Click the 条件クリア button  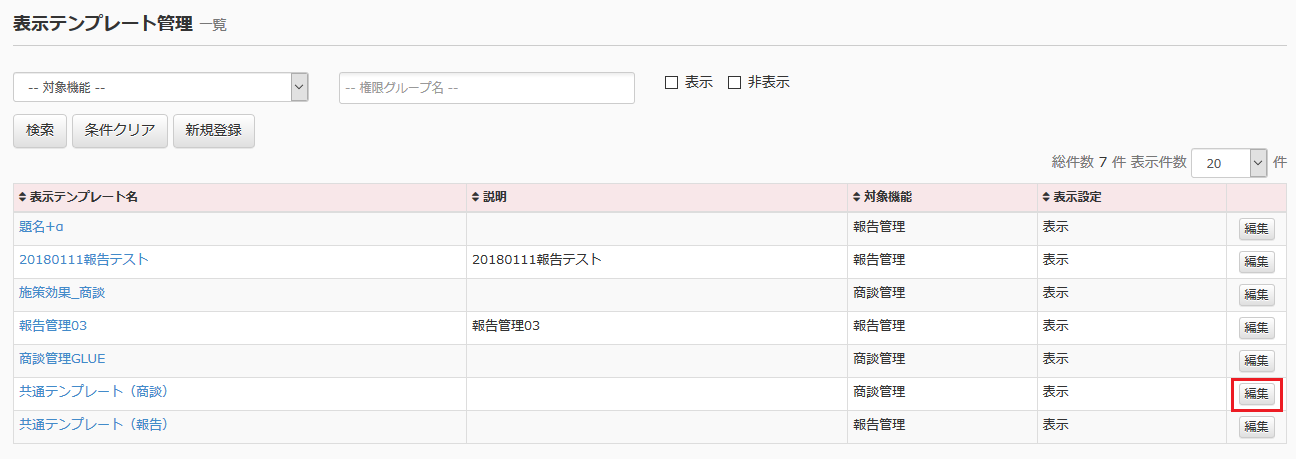click(120, 131)
